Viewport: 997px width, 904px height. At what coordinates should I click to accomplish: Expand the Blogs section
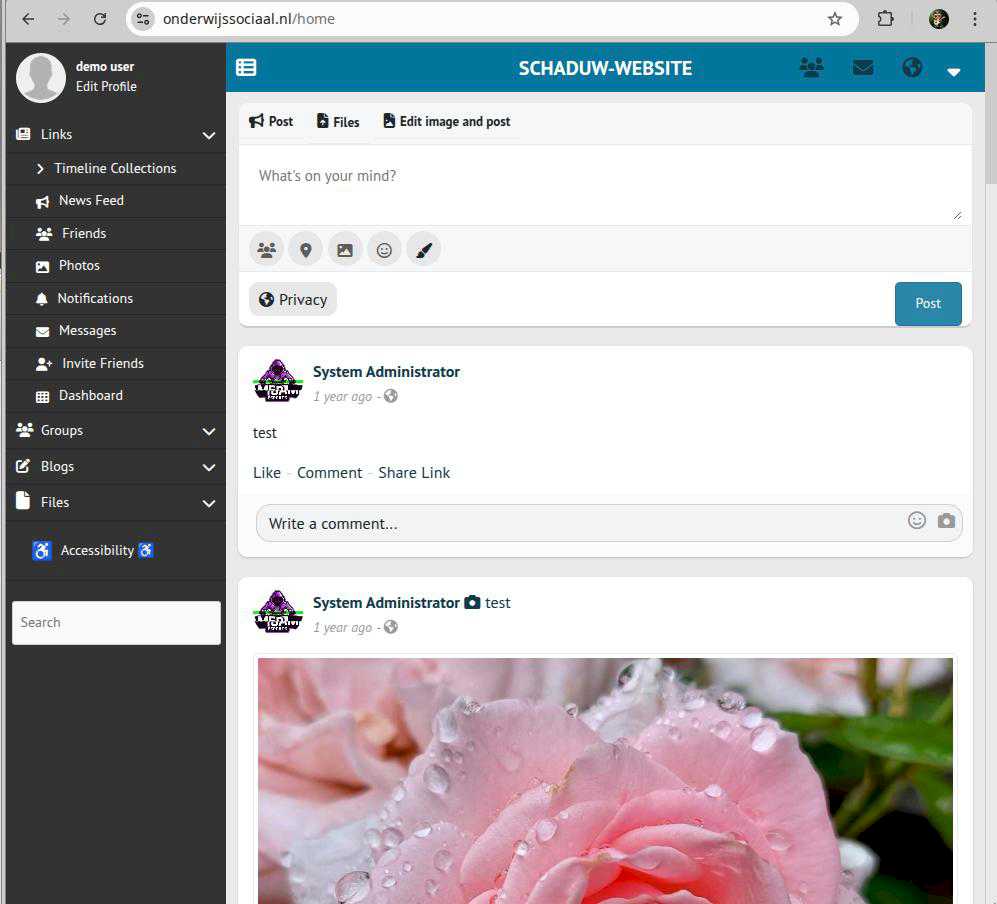208,467
